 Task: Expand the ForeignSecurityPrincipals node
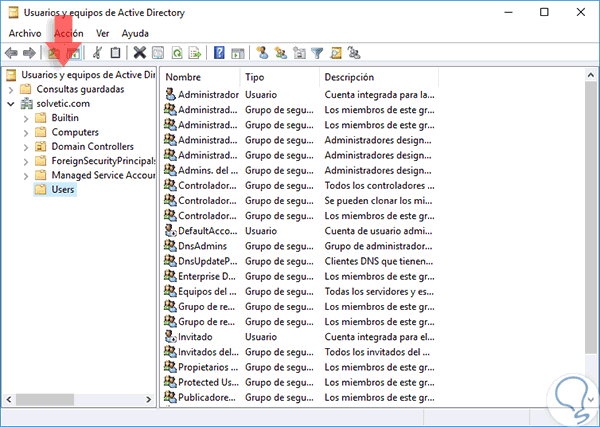coord(26,162)
